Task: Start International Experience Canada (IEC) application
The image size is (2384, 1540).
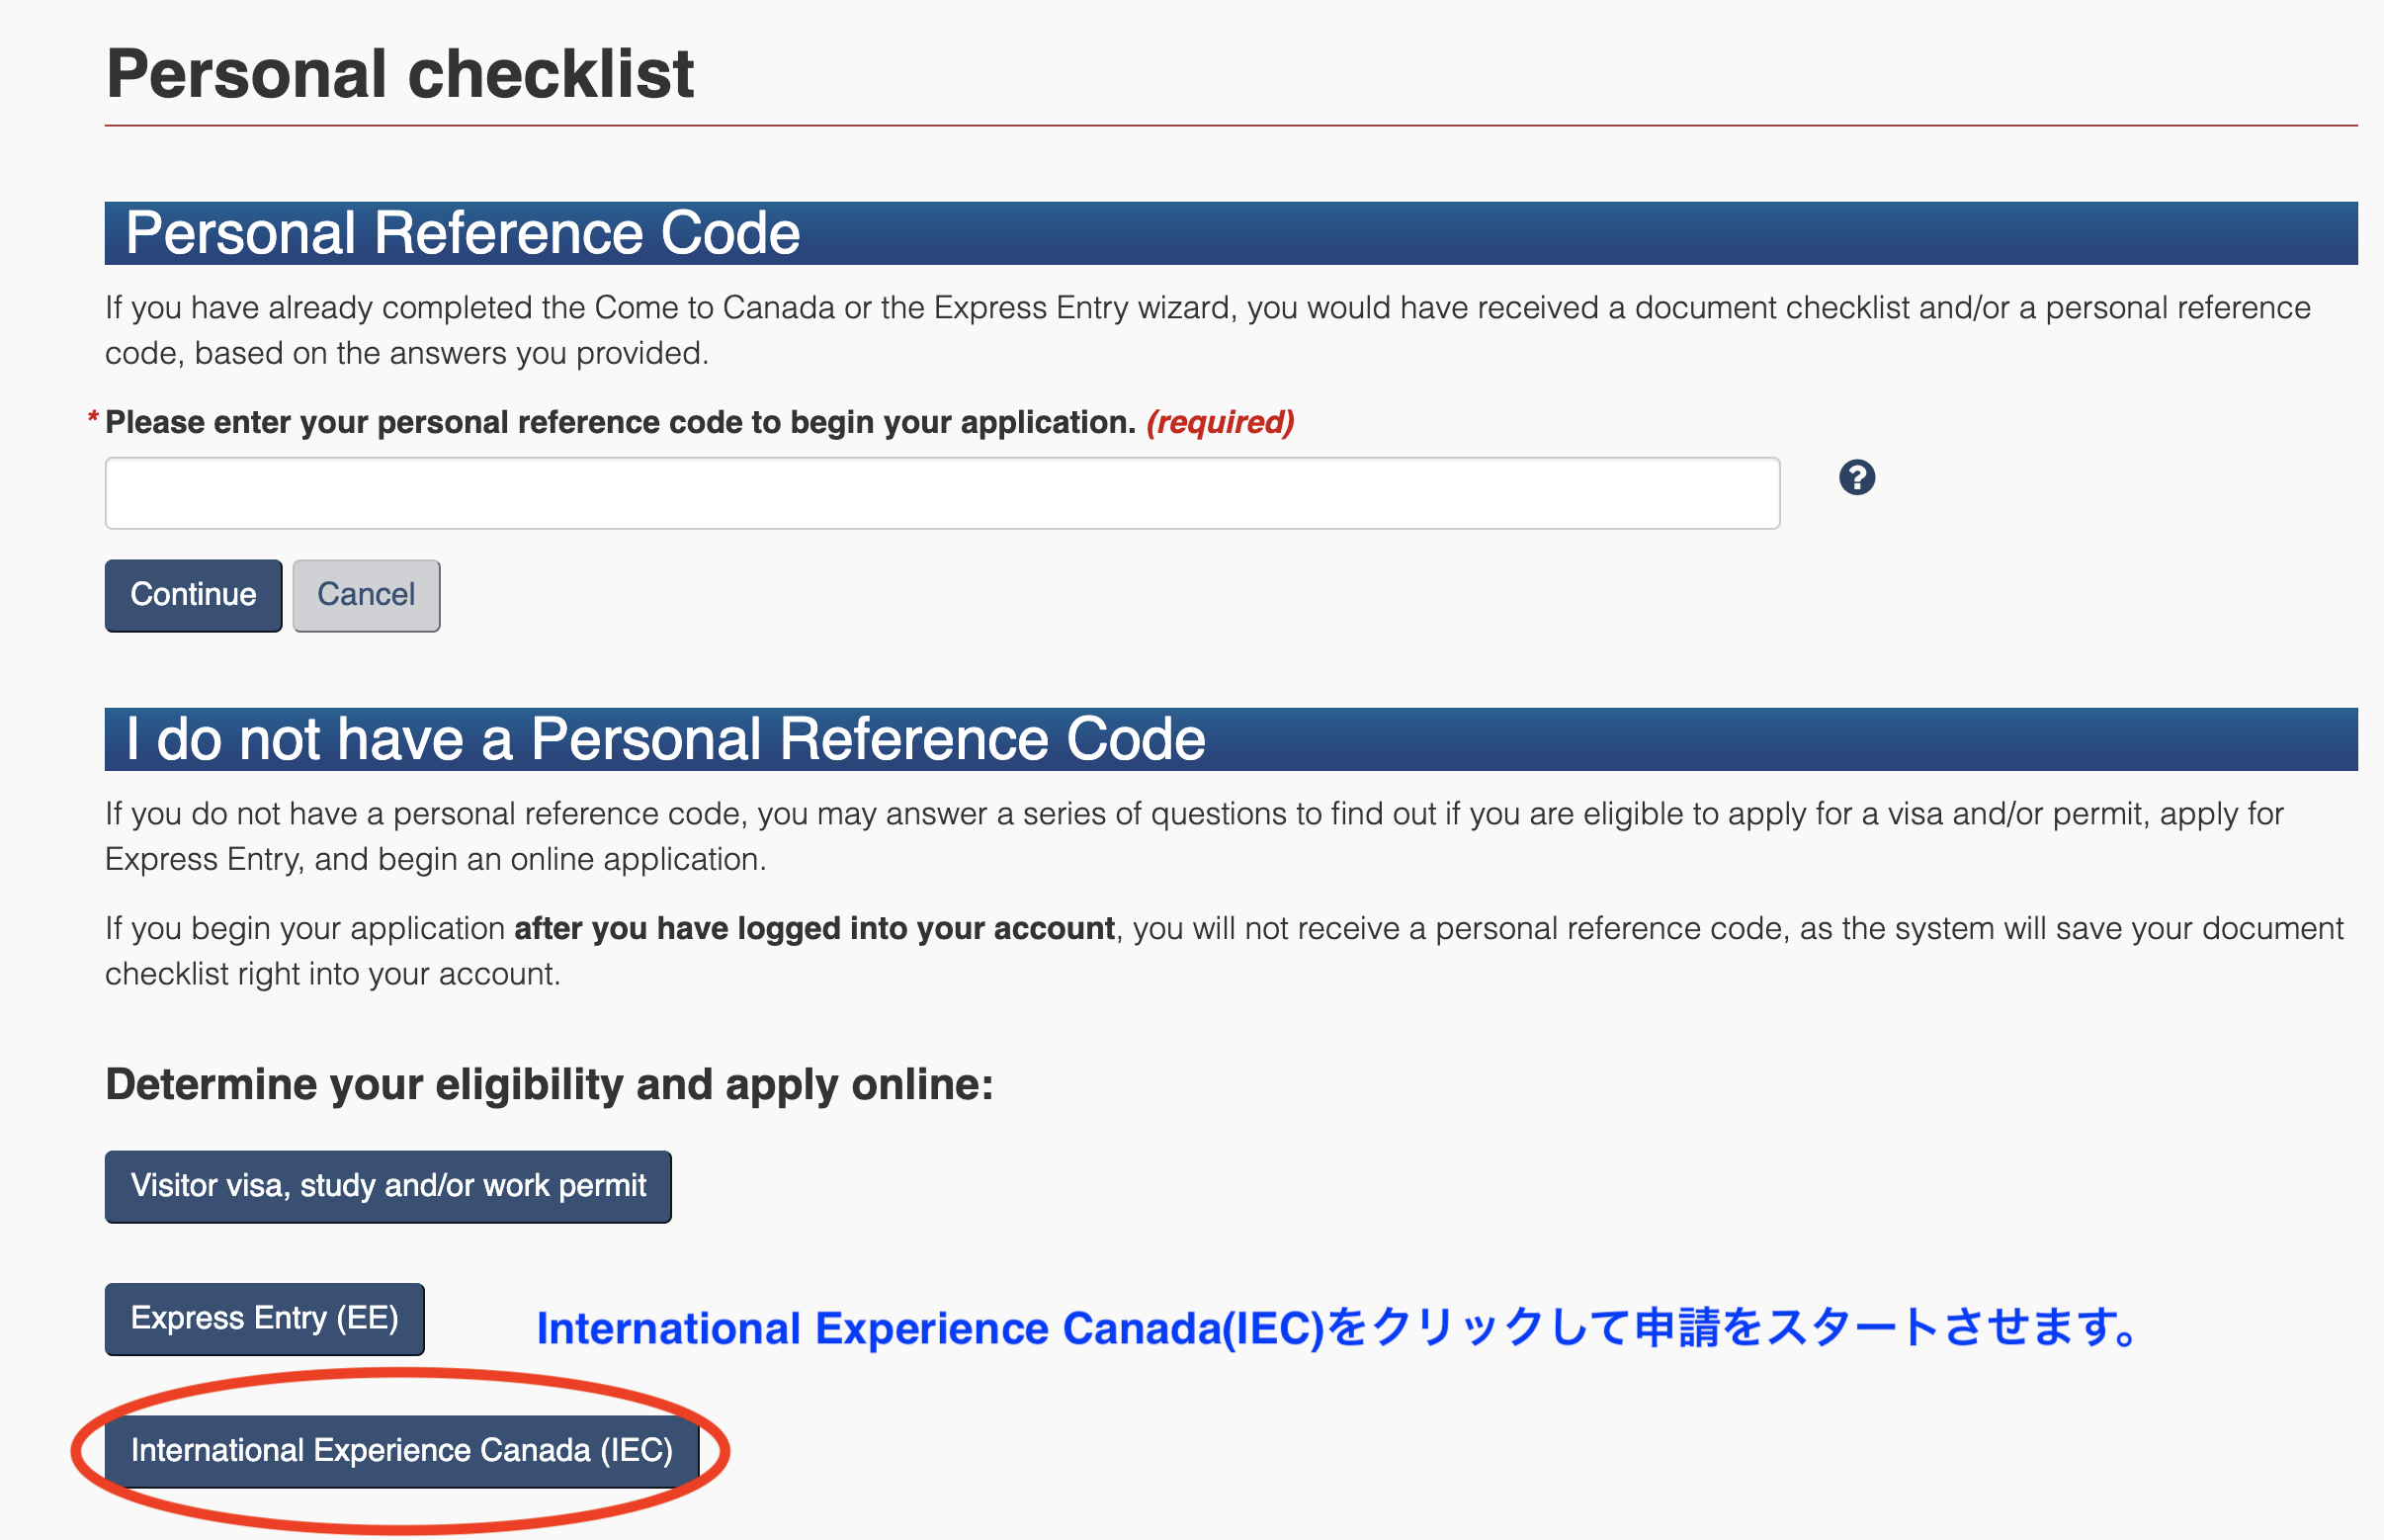Action: [x=402, y=1451]
